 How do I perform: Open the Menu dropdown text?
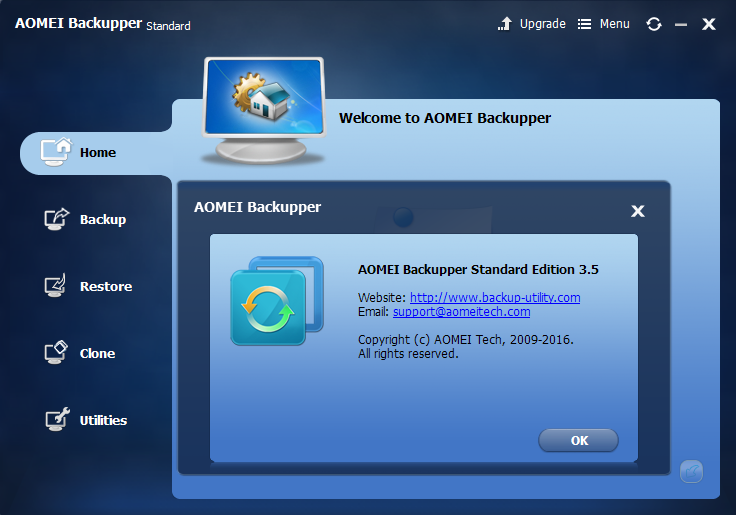point(614,24)
